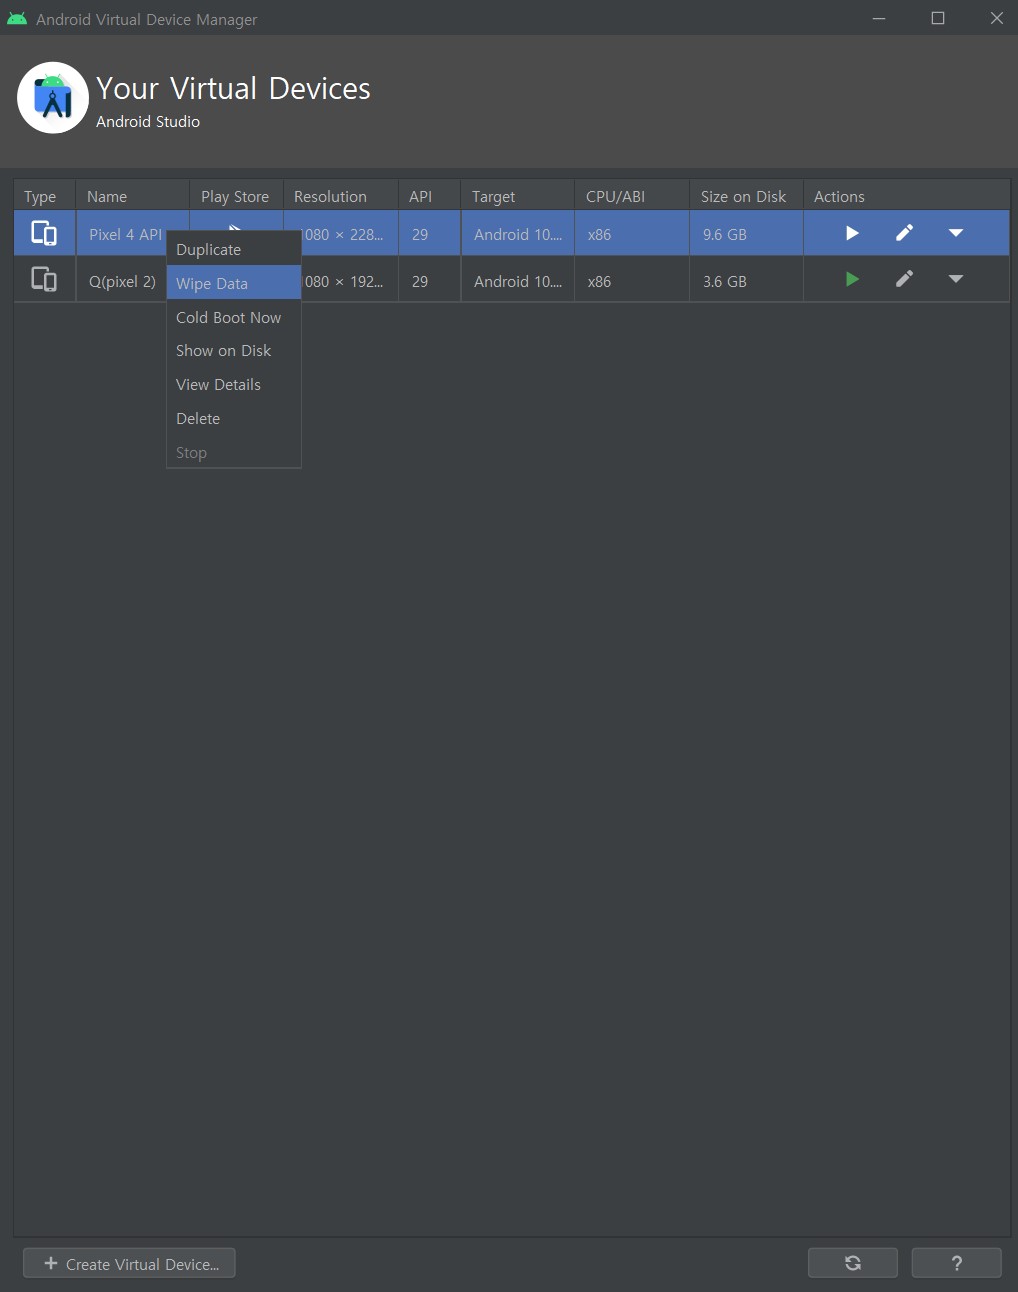Click Target cell of Q(pixel 2) row

coord(517,281)
